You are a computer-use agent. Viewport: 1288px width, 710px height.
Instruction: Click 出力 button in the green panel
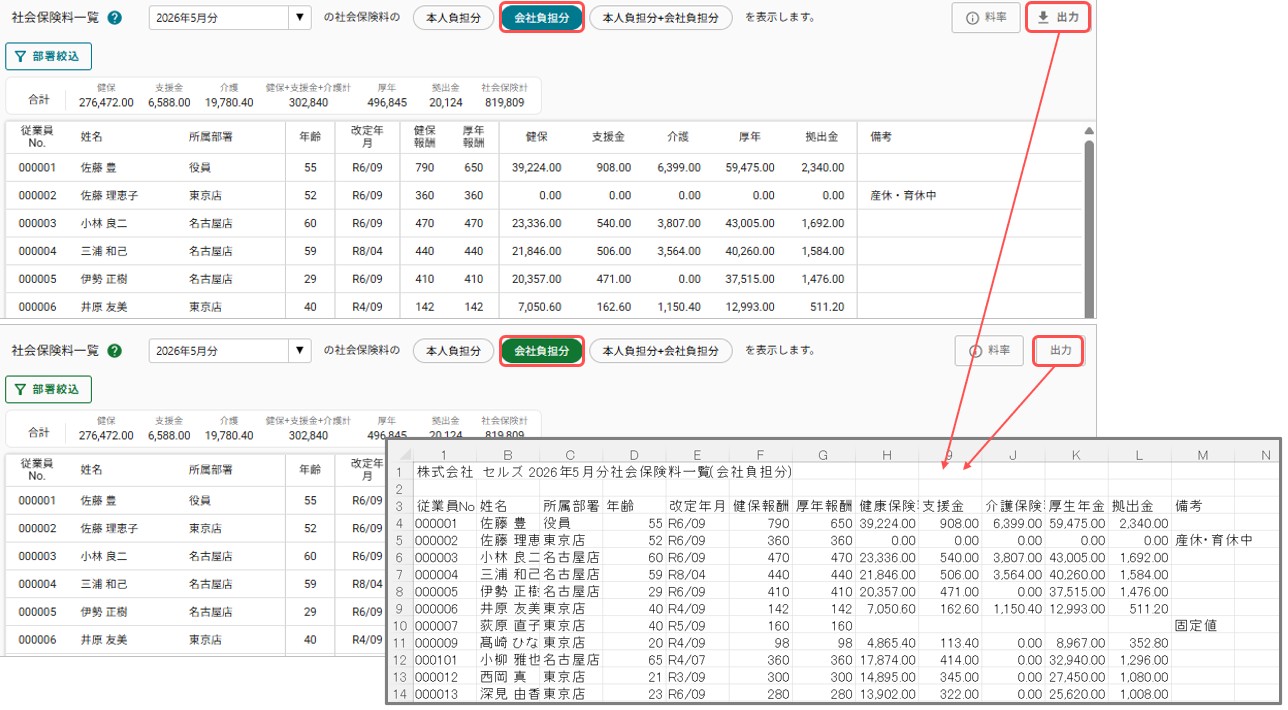(x=1060, y=351)
